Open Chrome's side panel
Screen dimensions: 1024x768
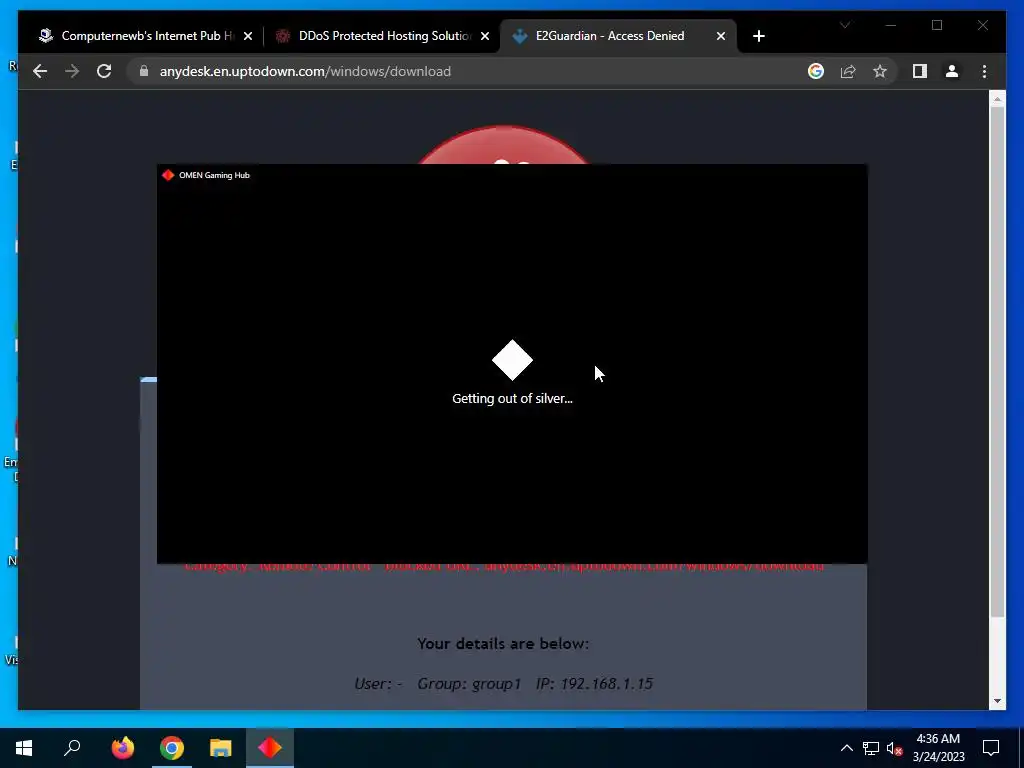[920, 71]
